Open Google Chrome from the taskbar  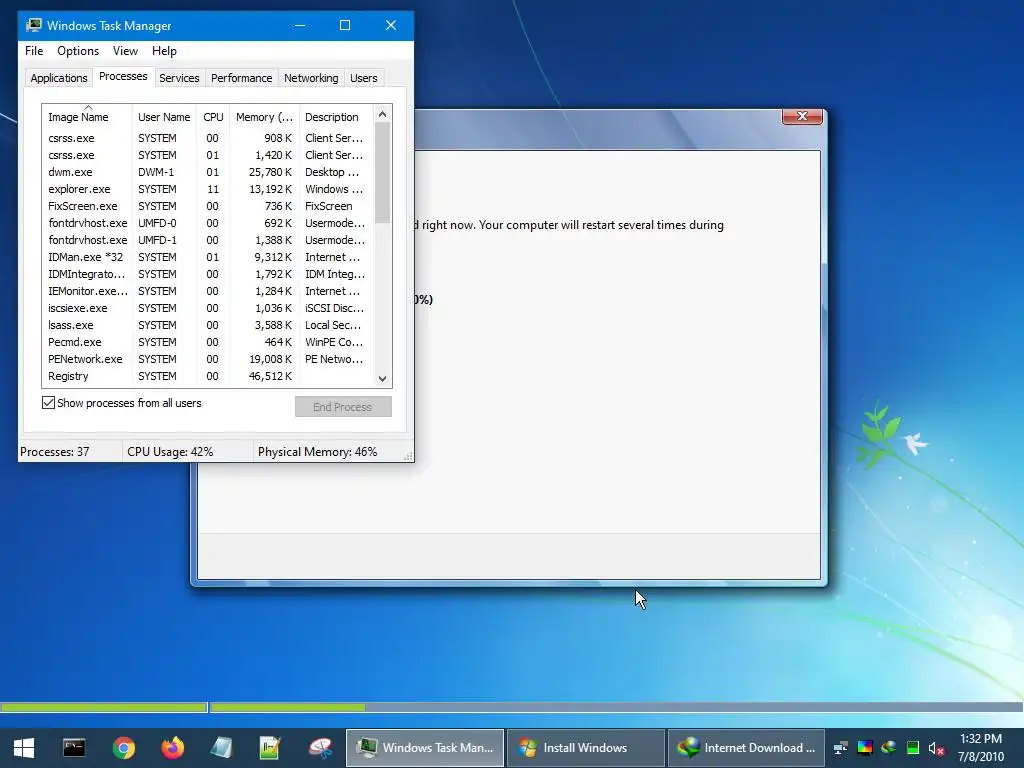click(123, 748)
